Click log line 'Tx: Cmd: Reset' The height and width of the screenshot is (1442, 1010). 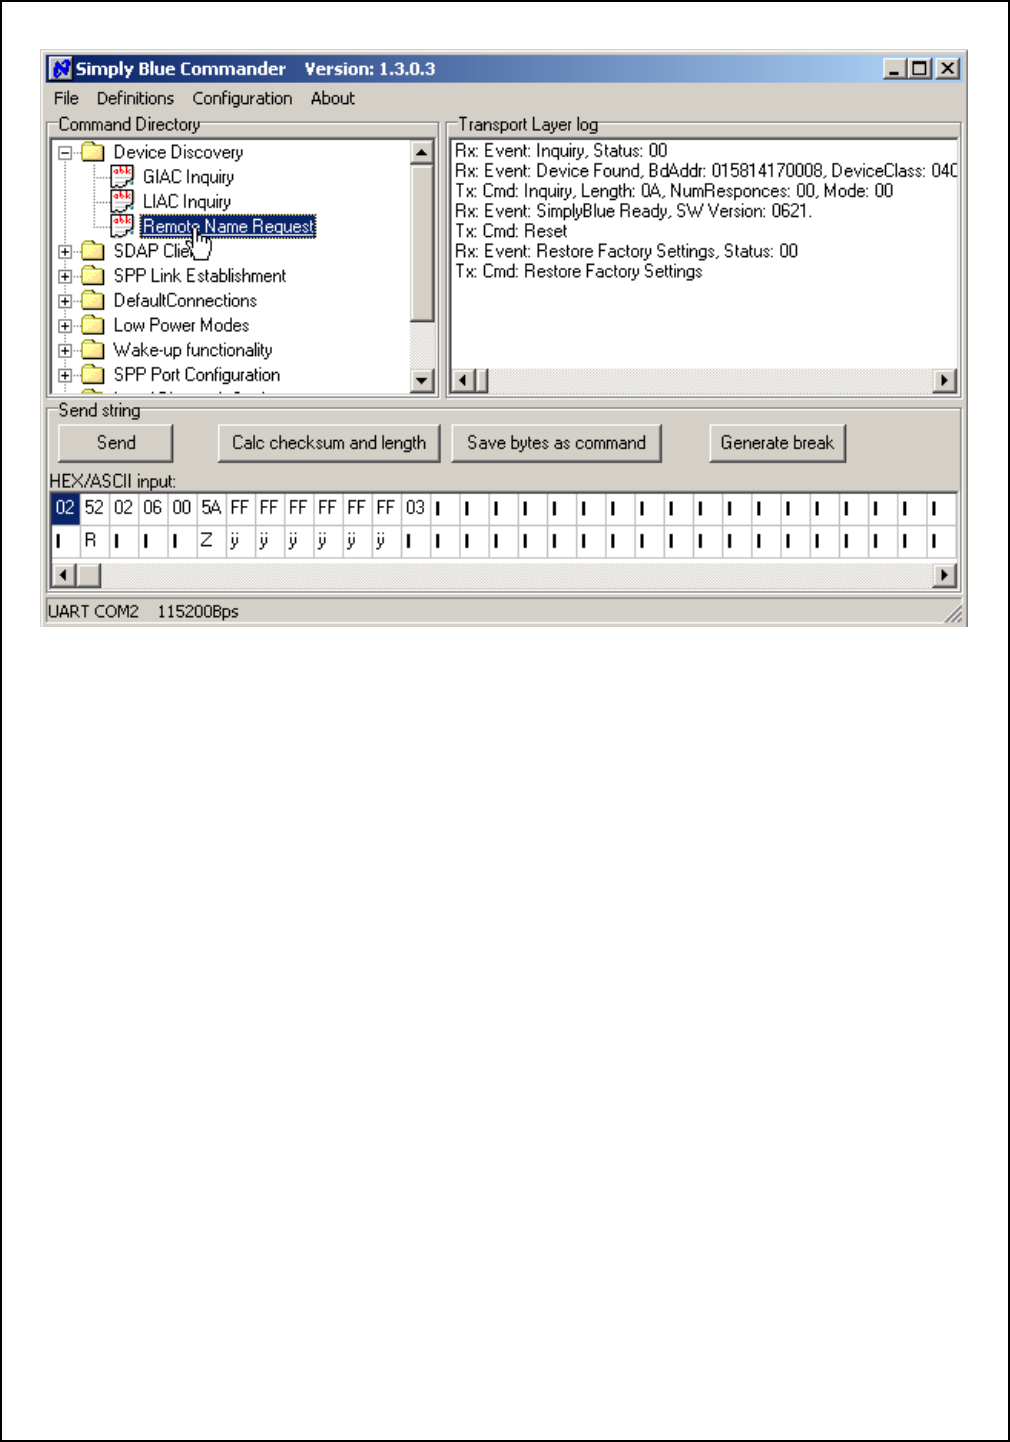511,231
